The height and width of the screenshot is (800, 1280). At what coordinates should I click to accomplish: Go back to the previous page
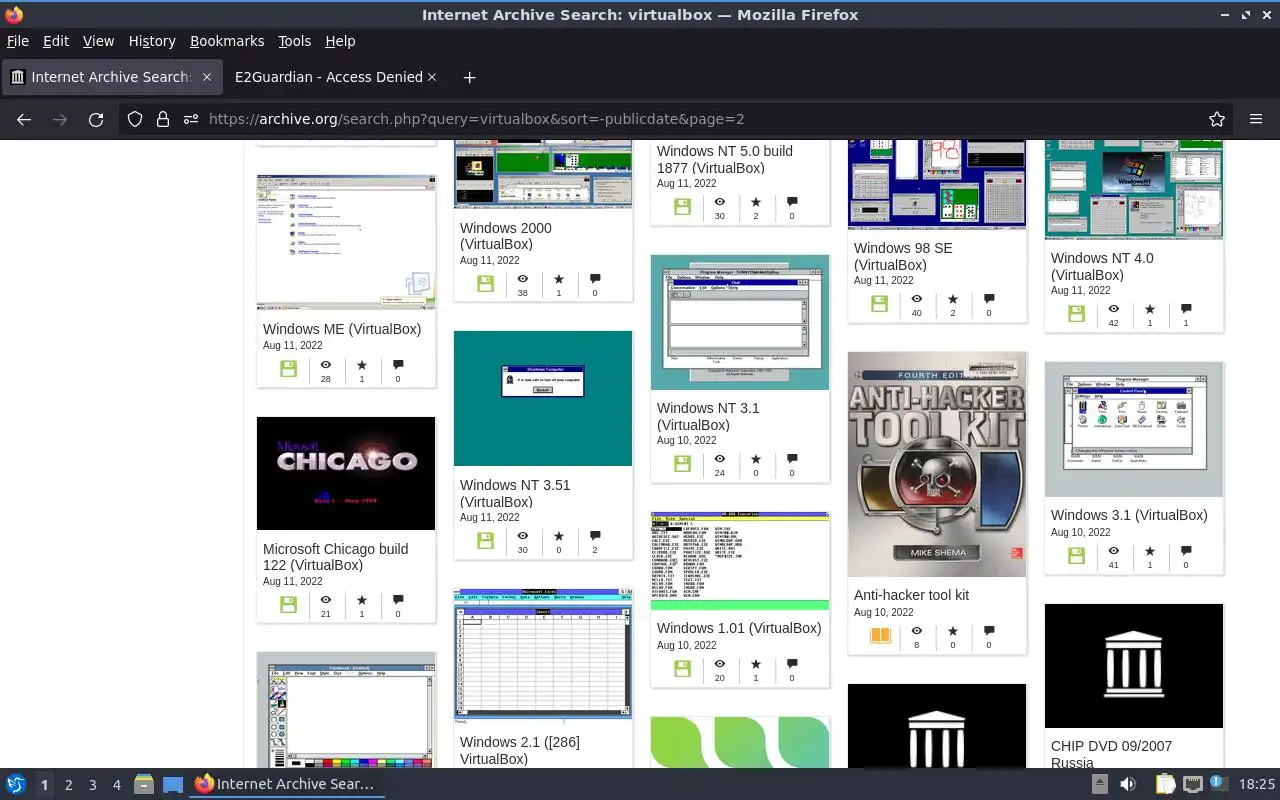[24, 119]
